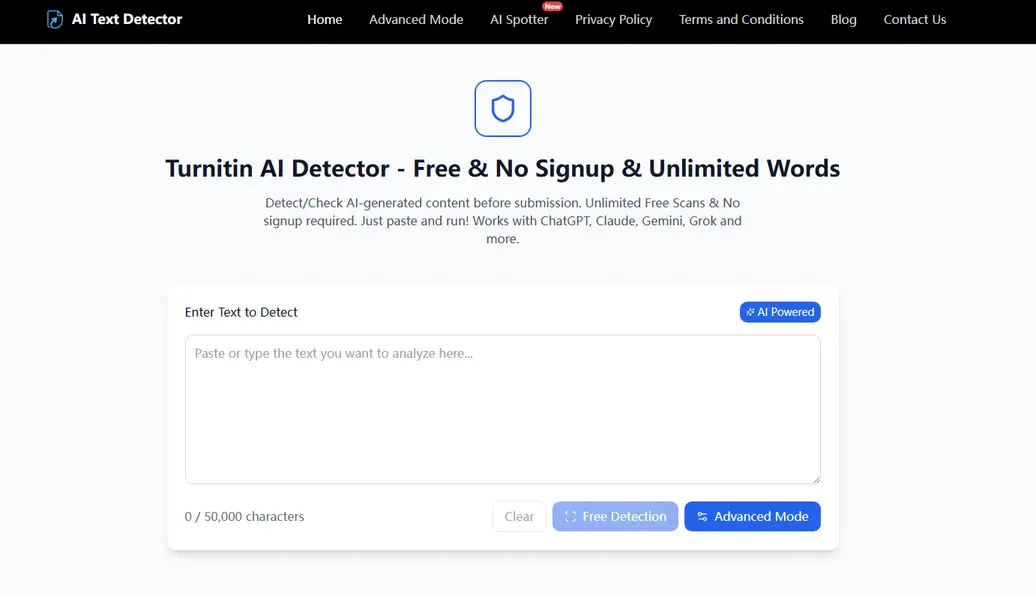The width and height of the screenshot is (1036, 598).
Task: Run Free Detection
Action: 615,516
